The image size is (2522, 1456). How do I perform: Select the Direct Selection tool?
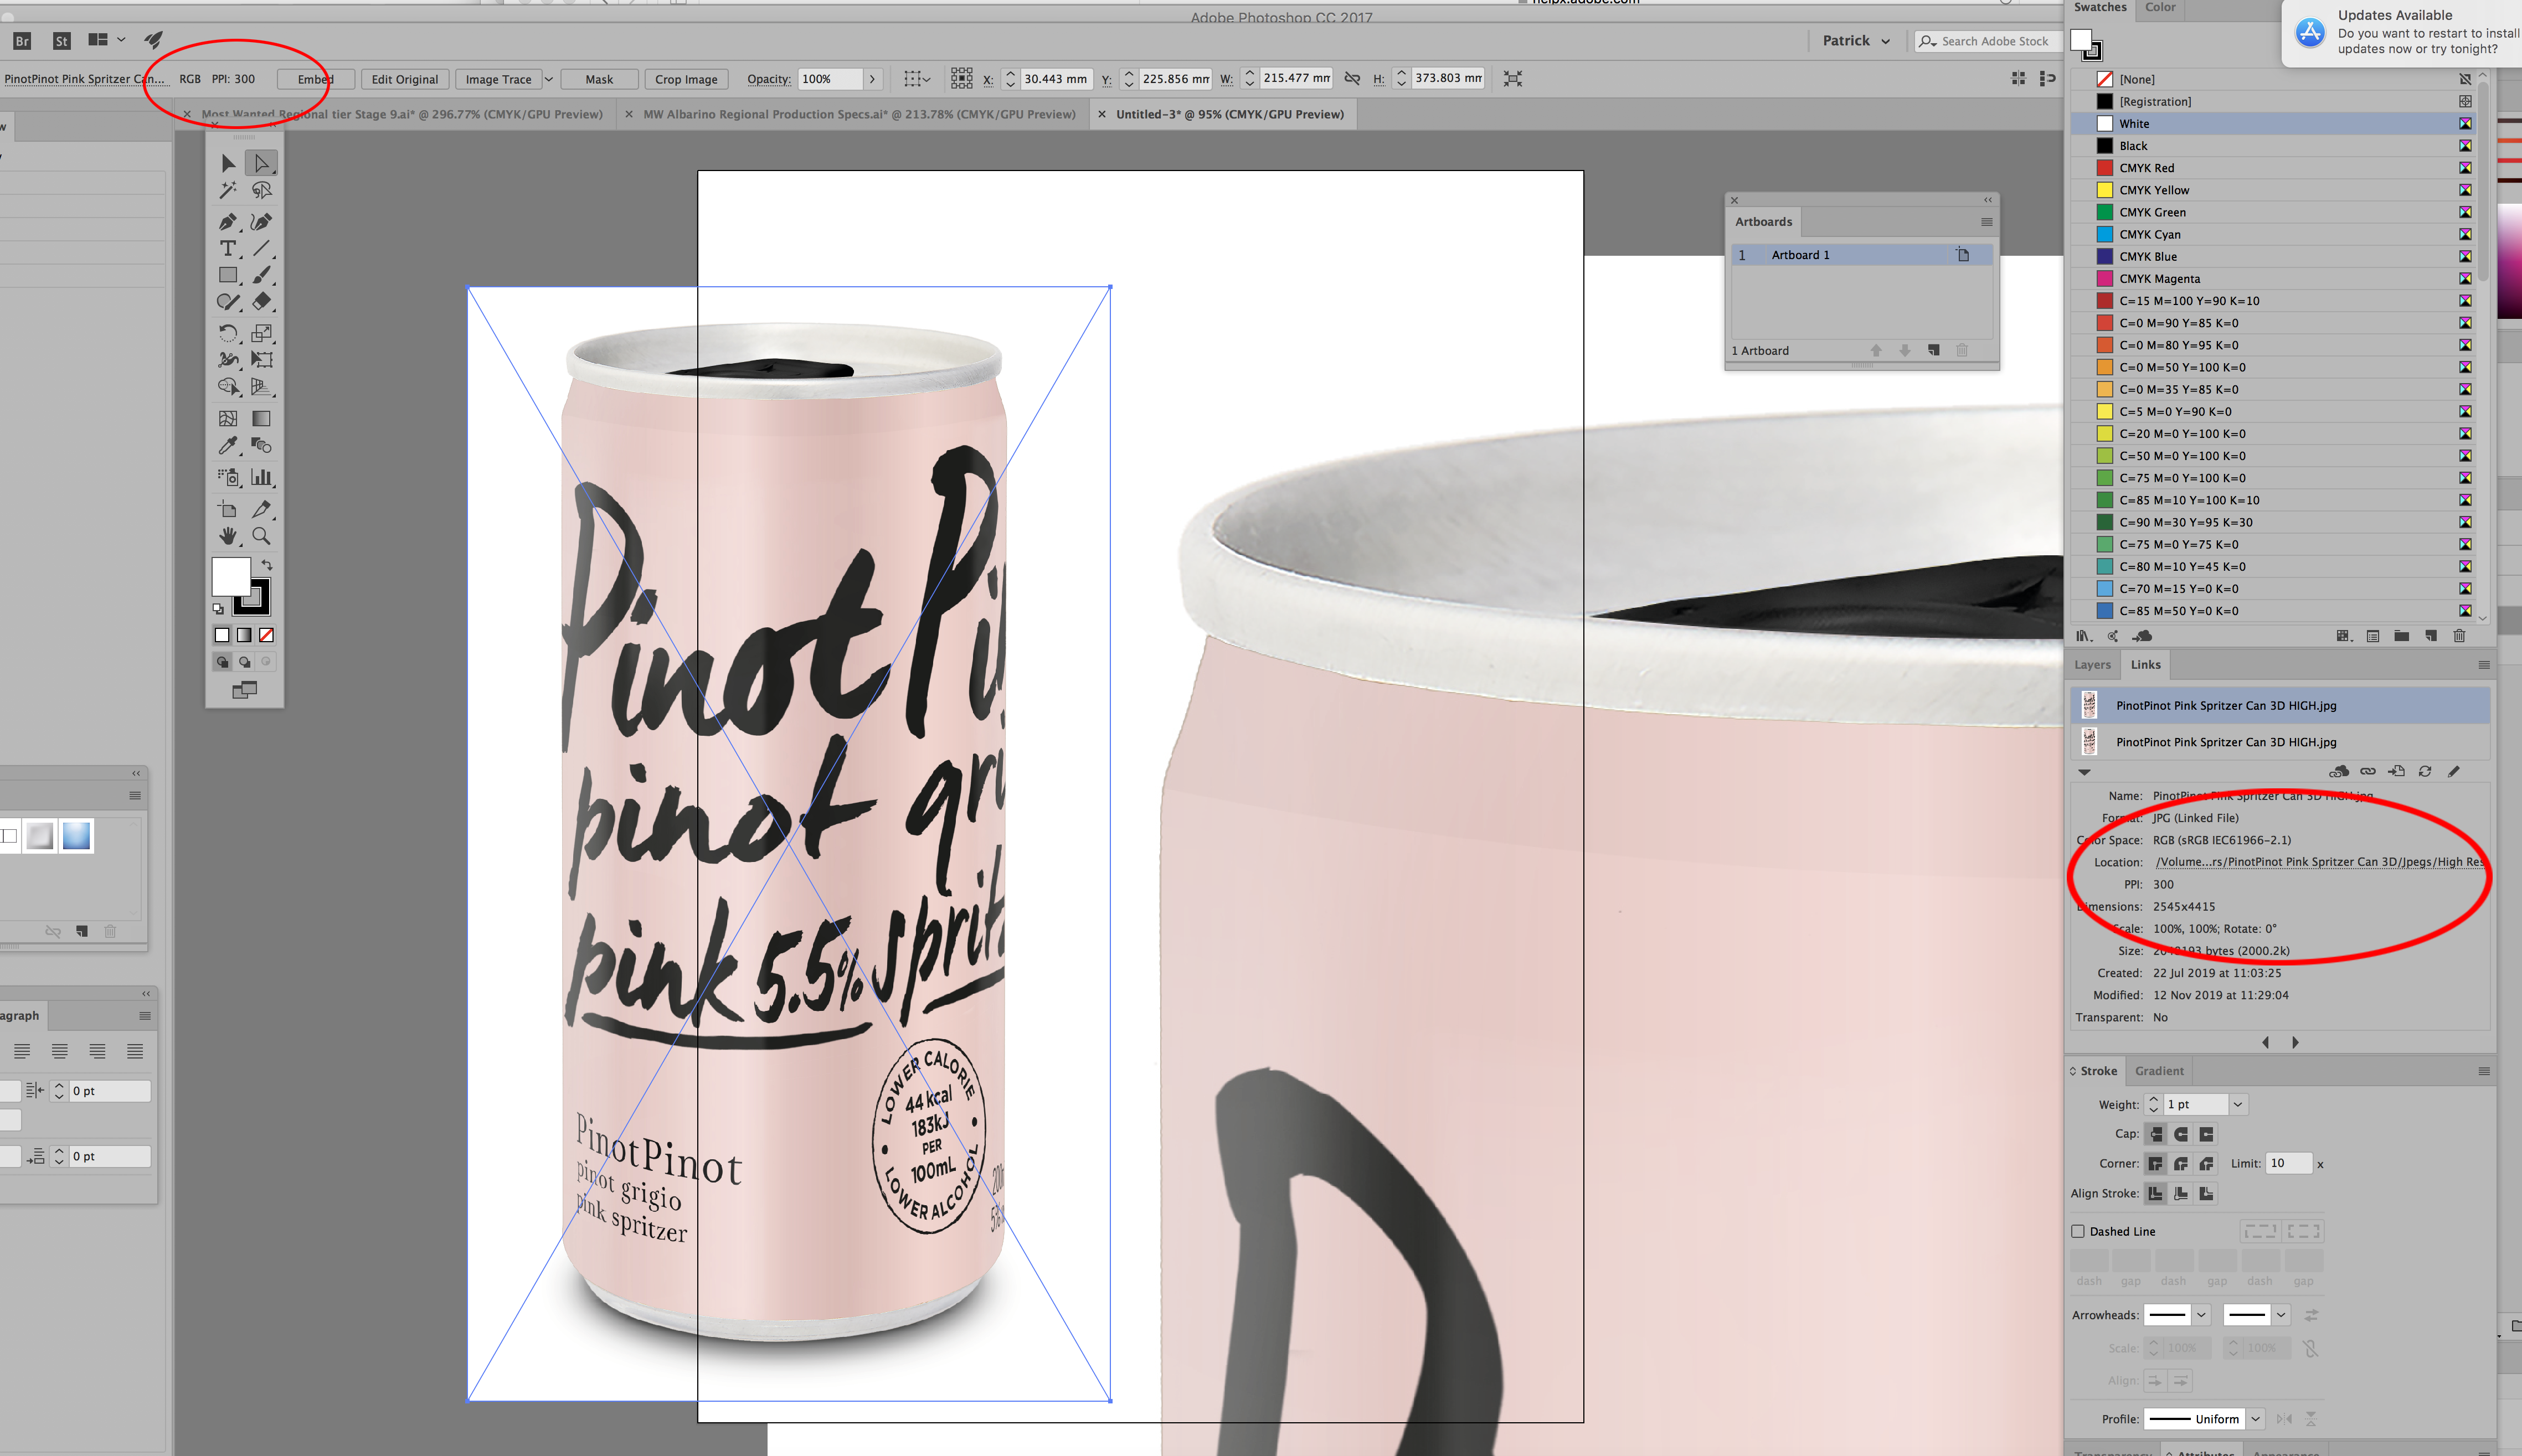tap(261, 163)
